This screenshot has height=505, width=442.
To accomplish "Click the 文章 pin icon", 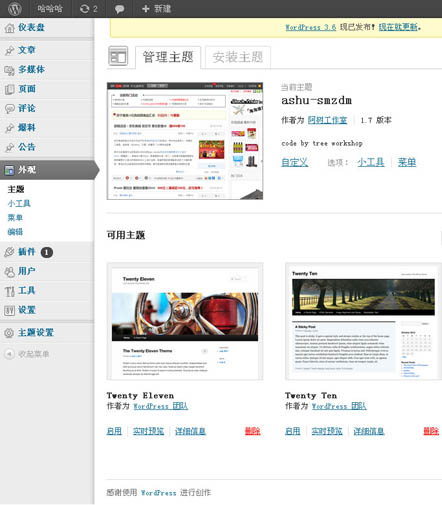I will (10, 50).
